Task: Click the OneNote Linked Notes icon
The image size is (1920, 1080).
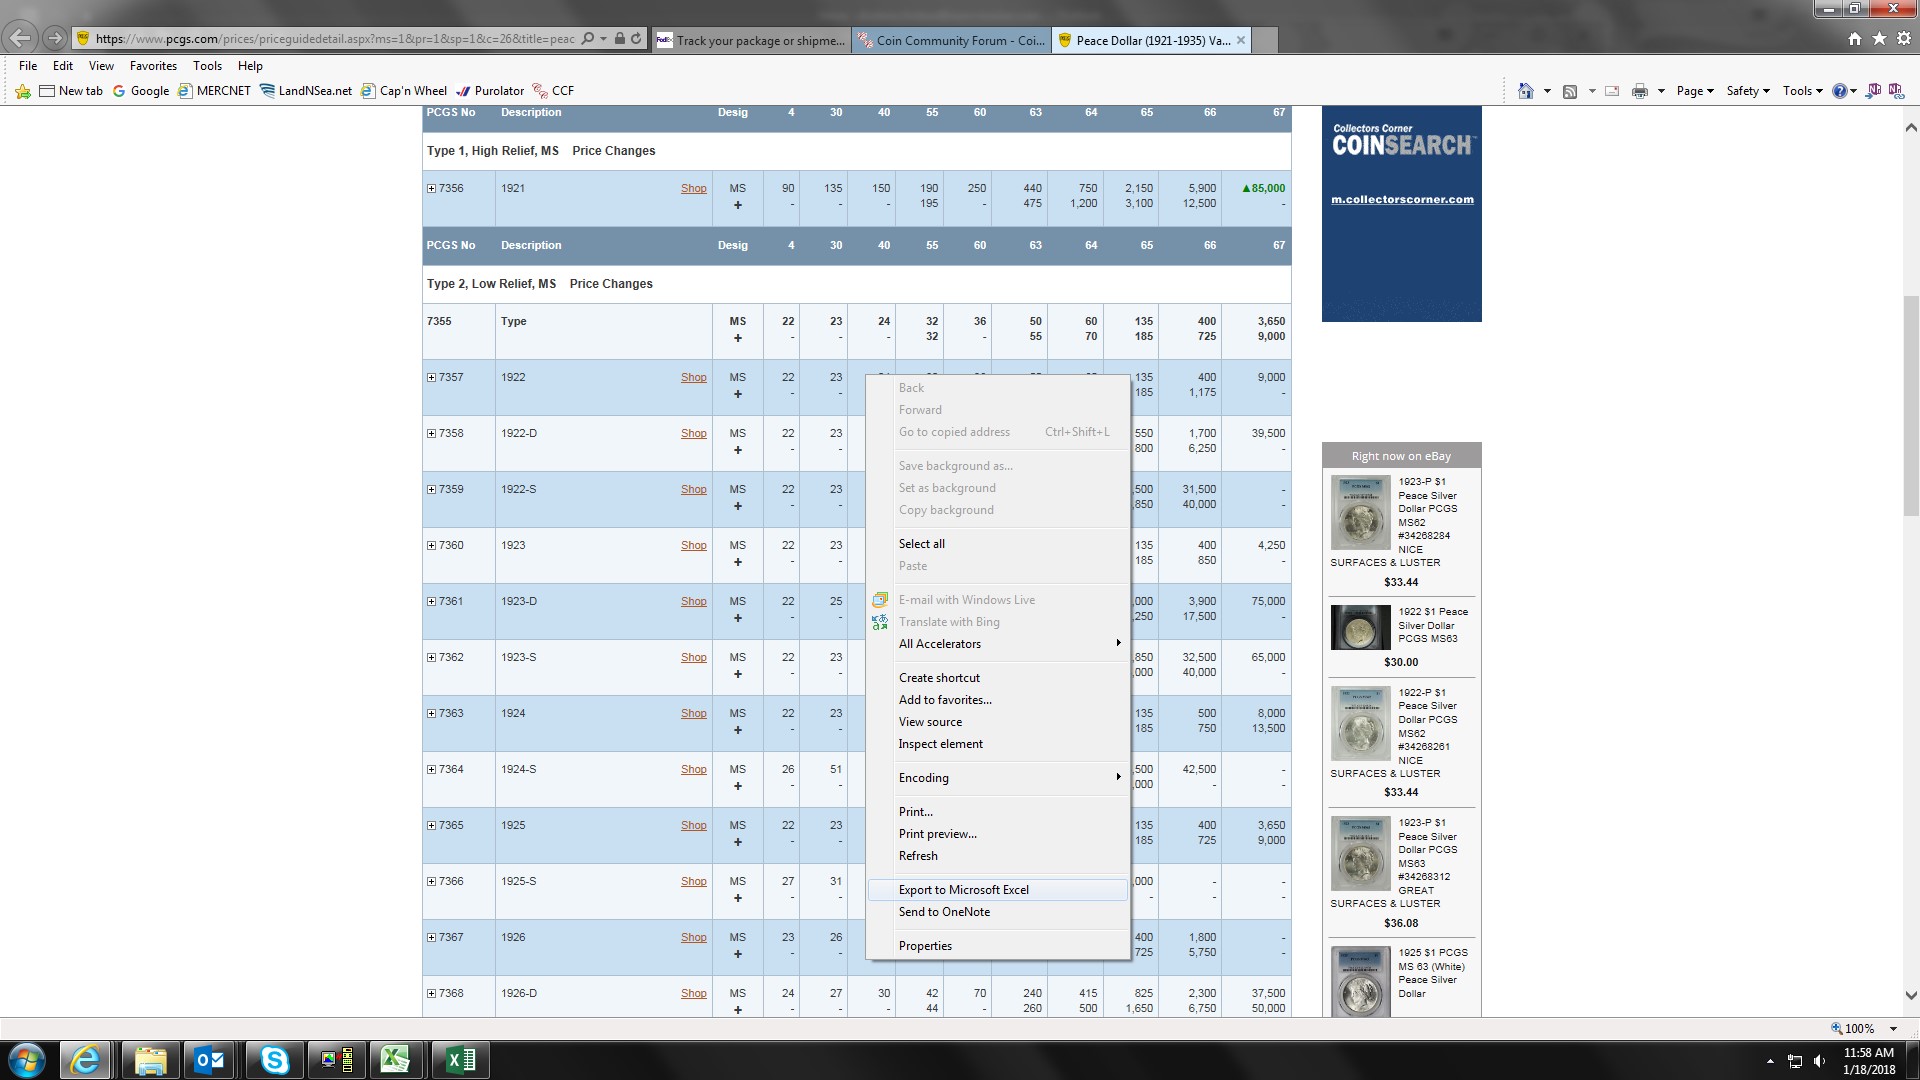Action: click(x=1895, y=91)
